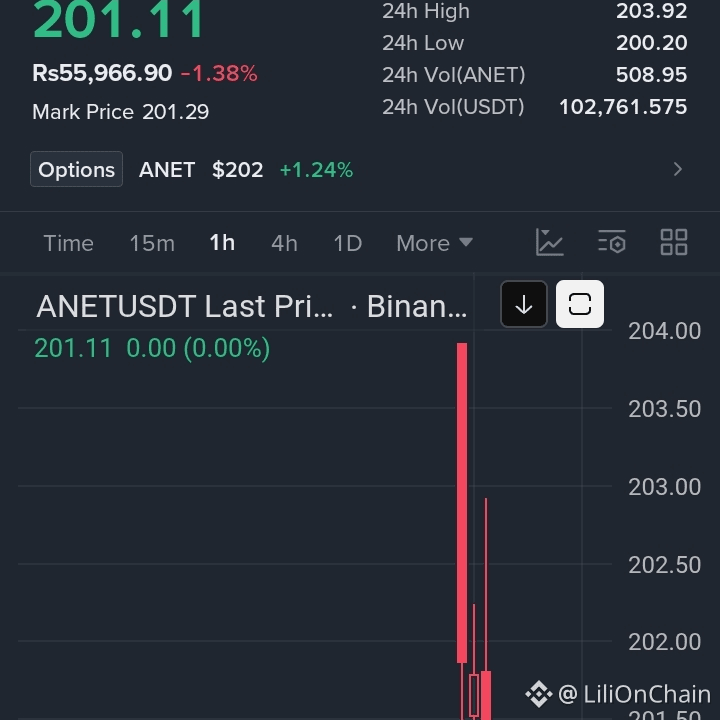Click the 203.00 price axis label
Image resolution: width=720 pixels, height=720 pixels.
coord(664,487)
